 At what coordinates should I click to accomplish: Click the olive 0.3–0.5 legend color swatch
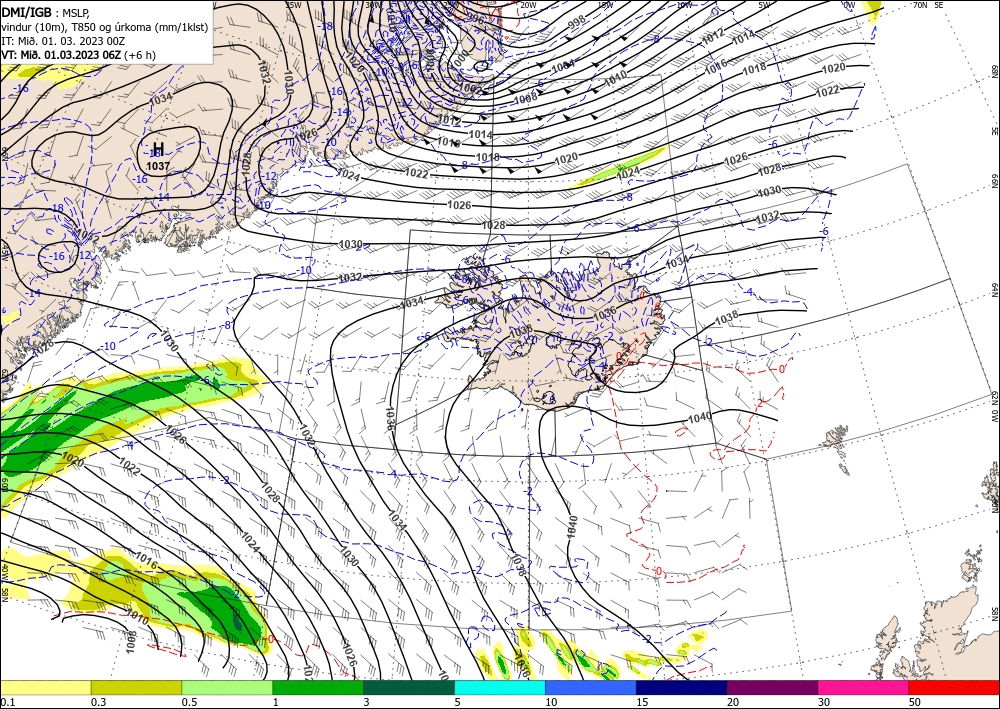[x=136, y=687]
